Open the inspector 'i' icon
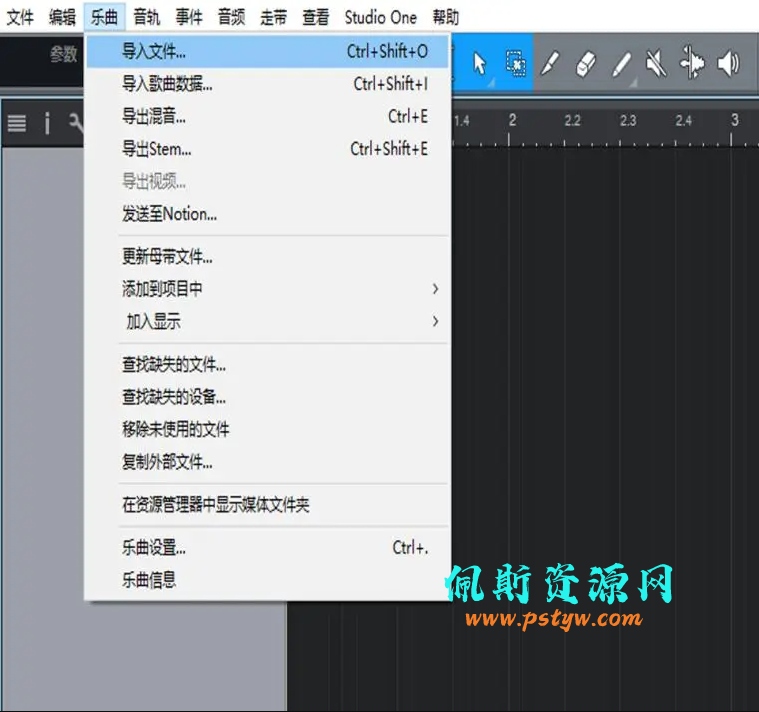Screen dimensions: 759x712 [47, 123]
